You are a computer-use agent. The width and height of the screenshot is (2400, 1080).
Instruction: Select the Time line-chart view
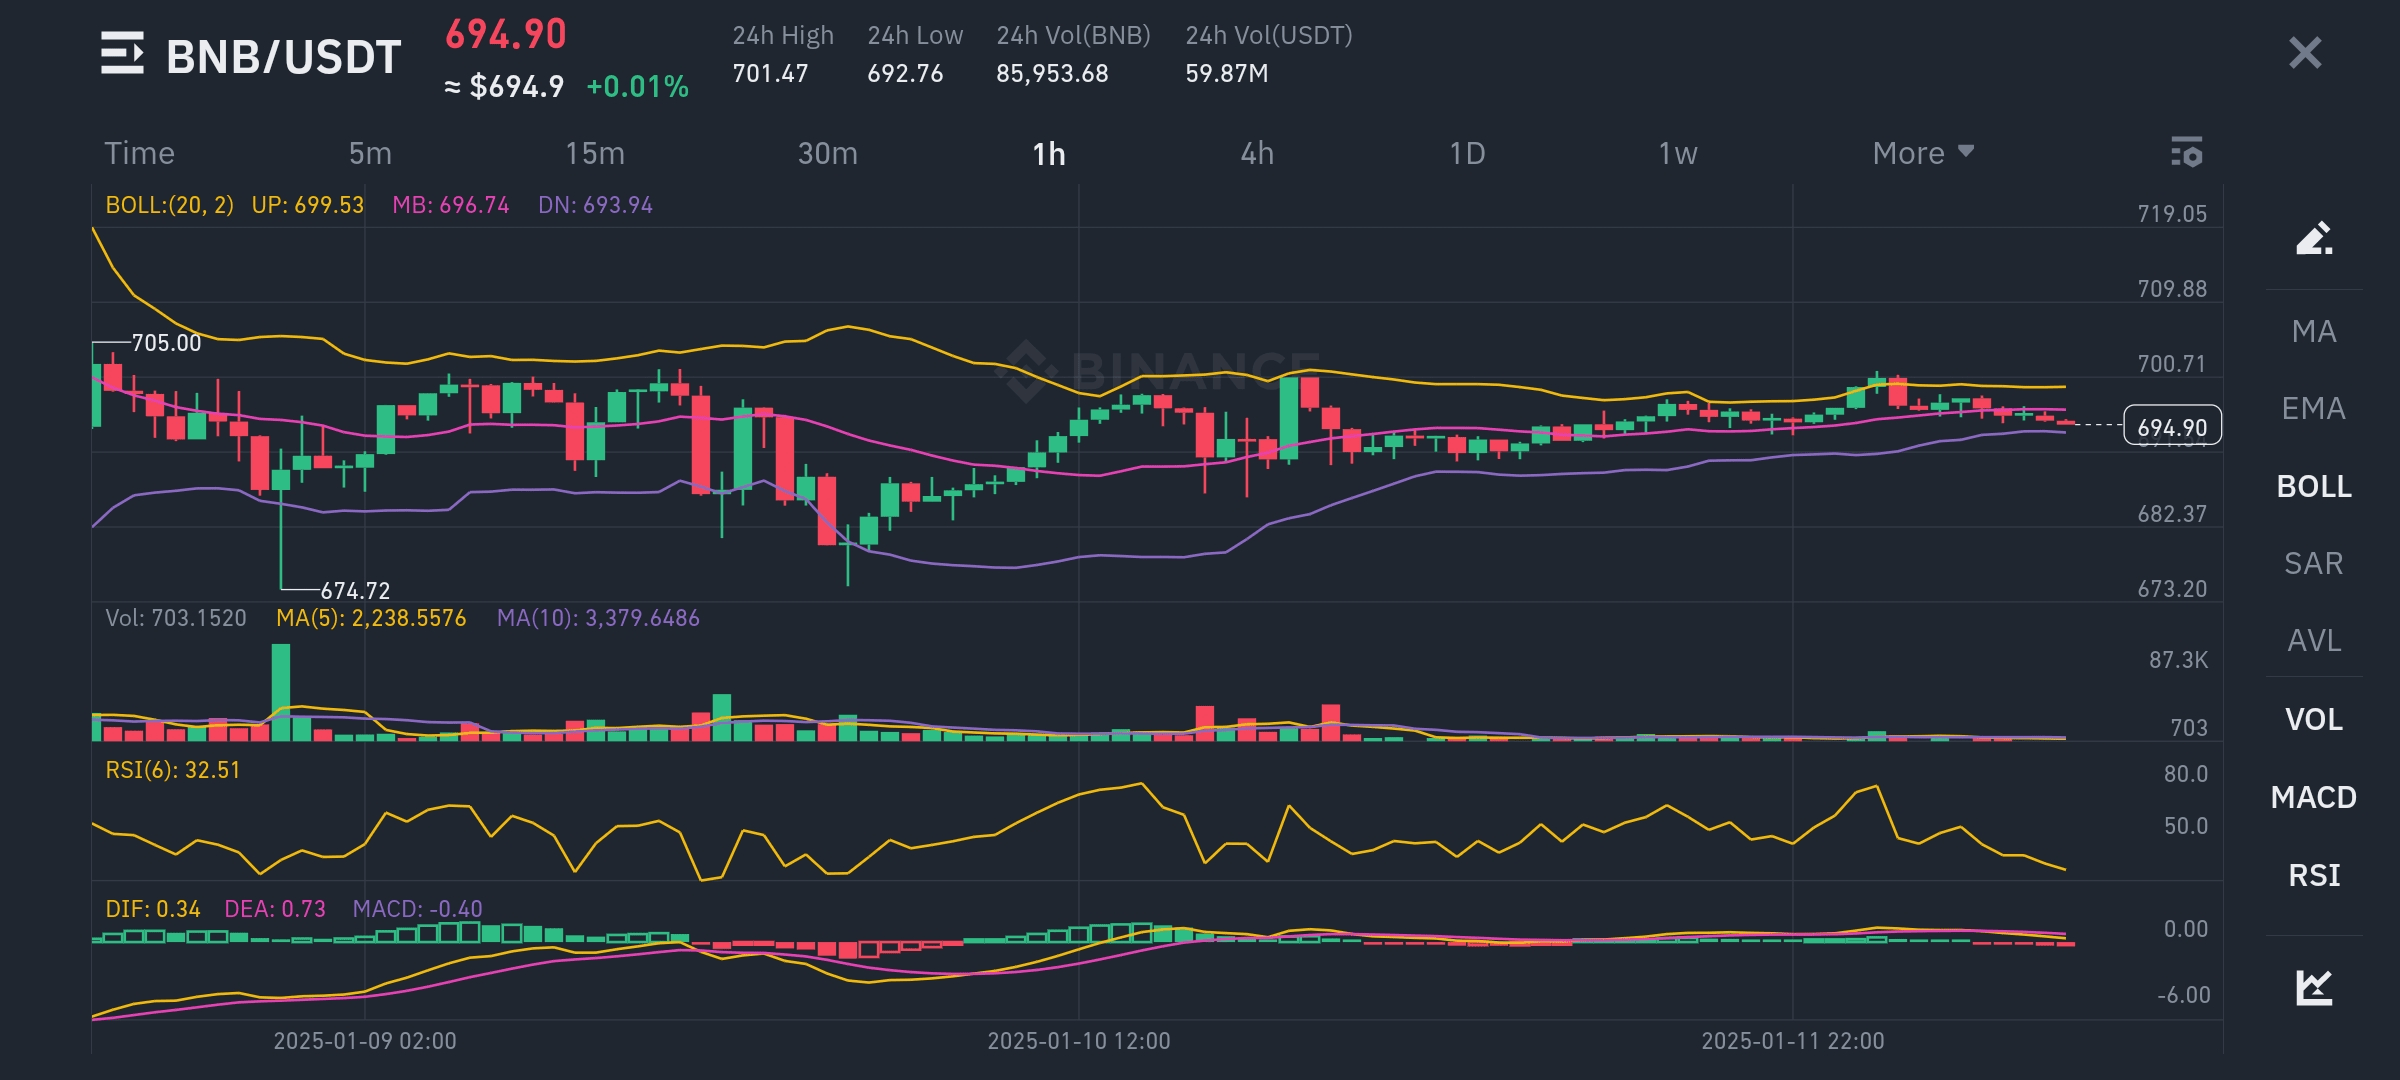tap(139, 153)
